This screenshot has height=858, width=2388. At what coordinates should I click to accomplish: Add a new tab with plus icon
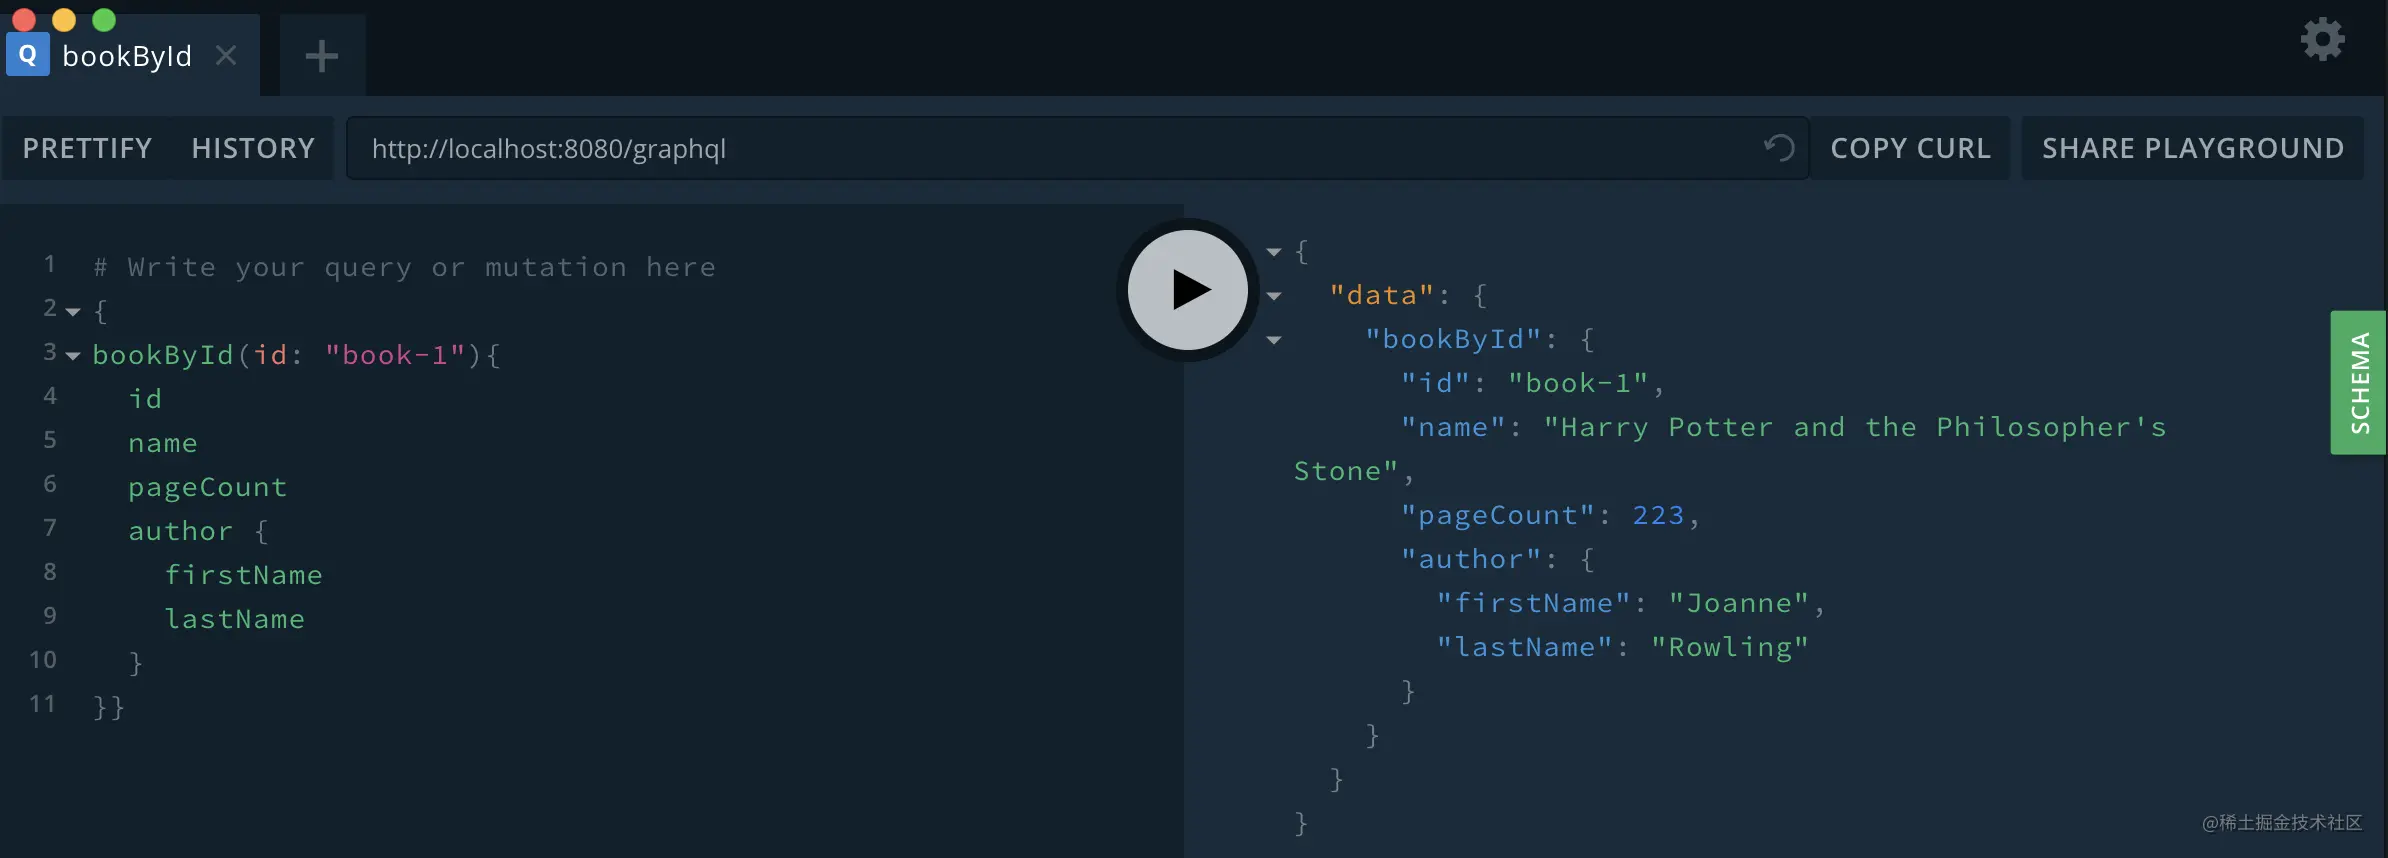(321, 56)
